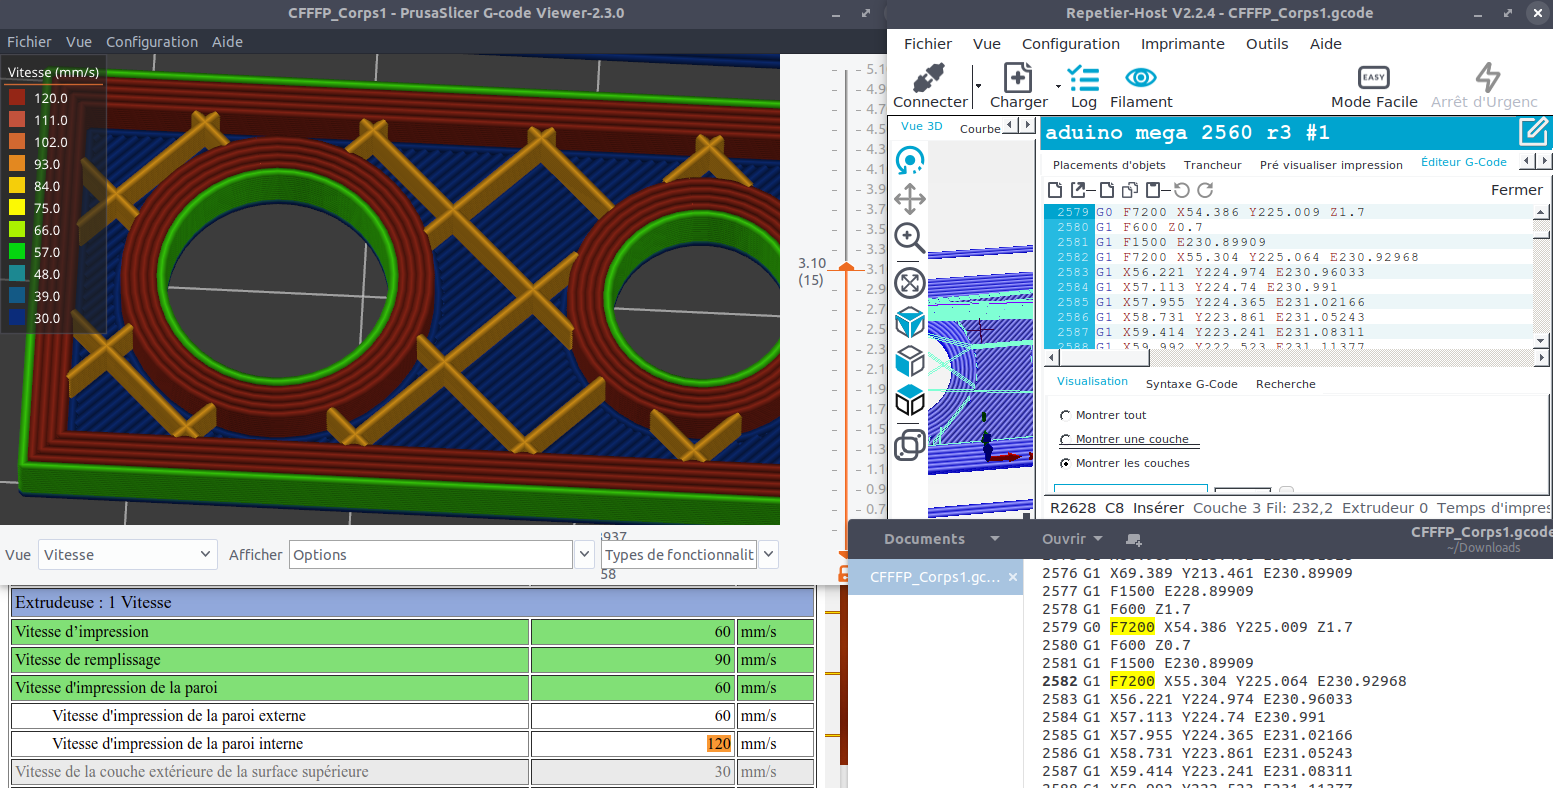Image resolution: width=1553 pixels, height=788 pixels.
Task: Select 'Montrer les couches' radio option
Action: (1065, 463)
